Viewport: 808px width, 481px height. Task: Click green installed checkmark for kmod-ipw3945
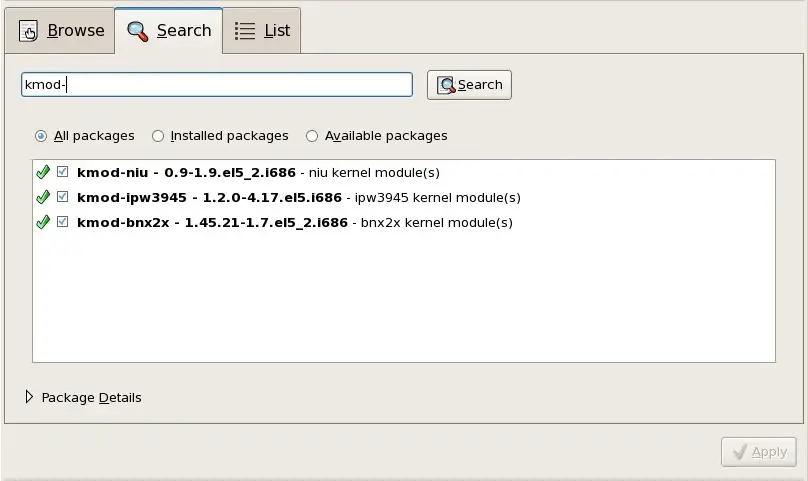tap(43, 197)
